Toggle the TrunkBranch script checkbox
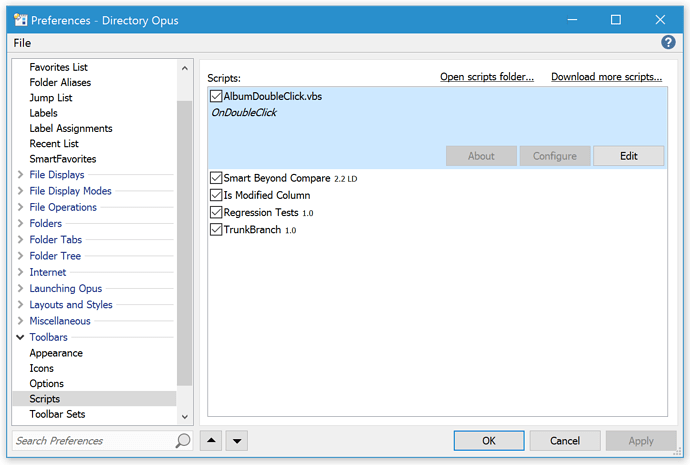The image size is (690, 465). pos(216,230)
